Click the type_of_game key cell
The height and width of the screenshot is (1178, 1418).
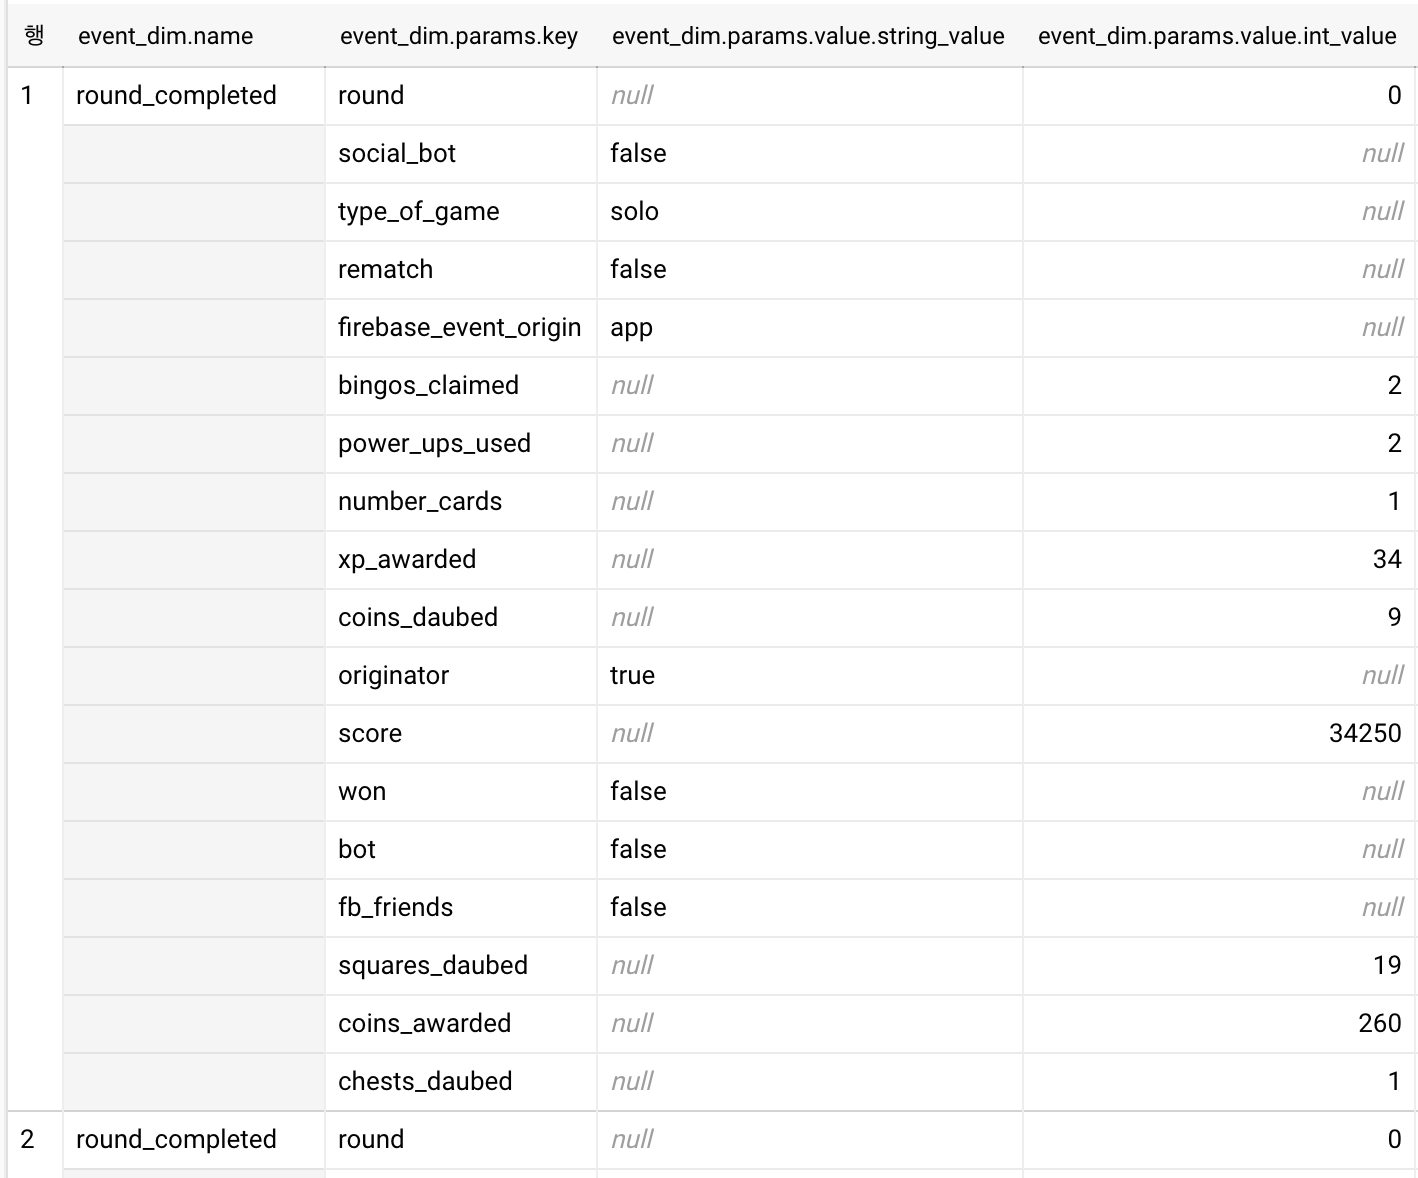tap(461, 212)
